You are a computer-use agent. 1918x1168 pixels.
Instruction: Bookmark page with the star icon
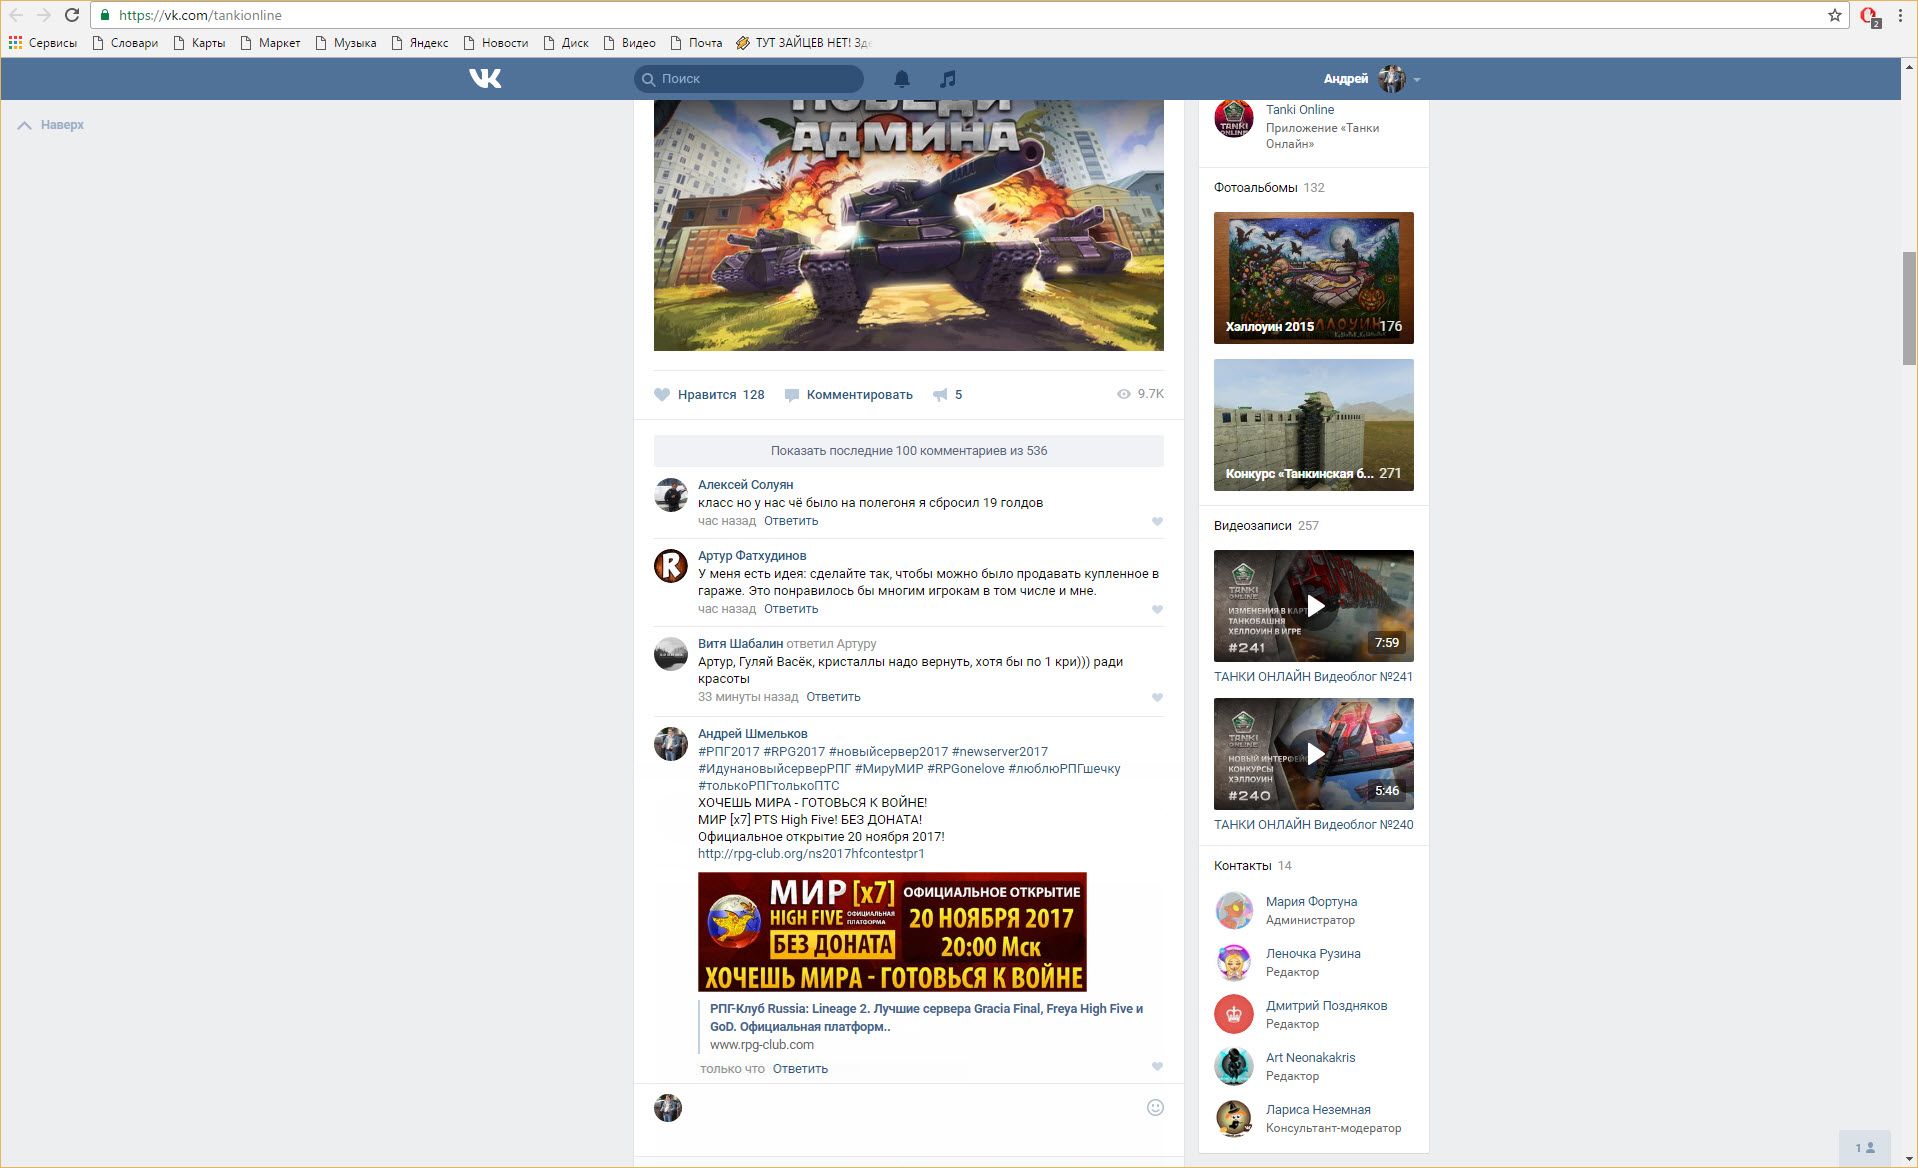click(x=1835, y=15)
